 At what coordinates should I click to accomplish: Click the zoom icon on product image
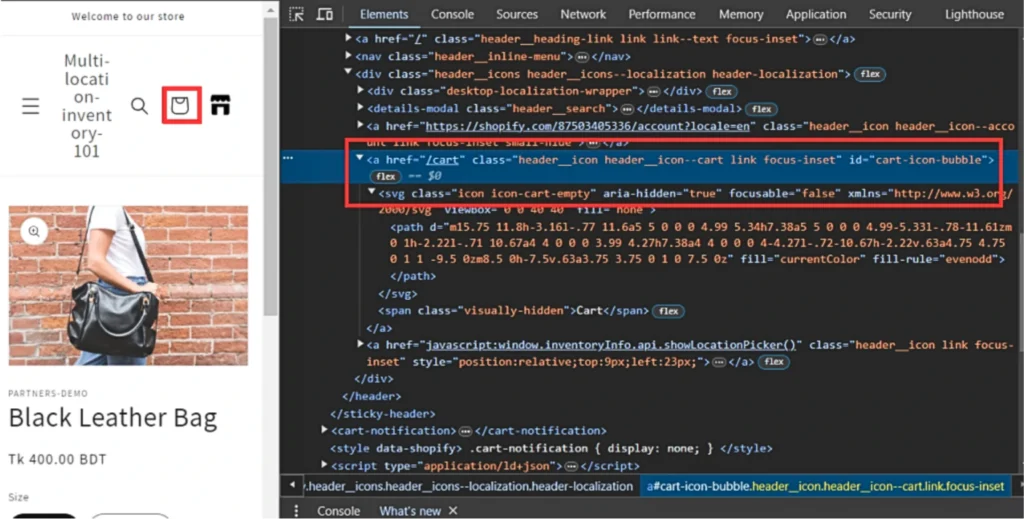click(34, 231)
